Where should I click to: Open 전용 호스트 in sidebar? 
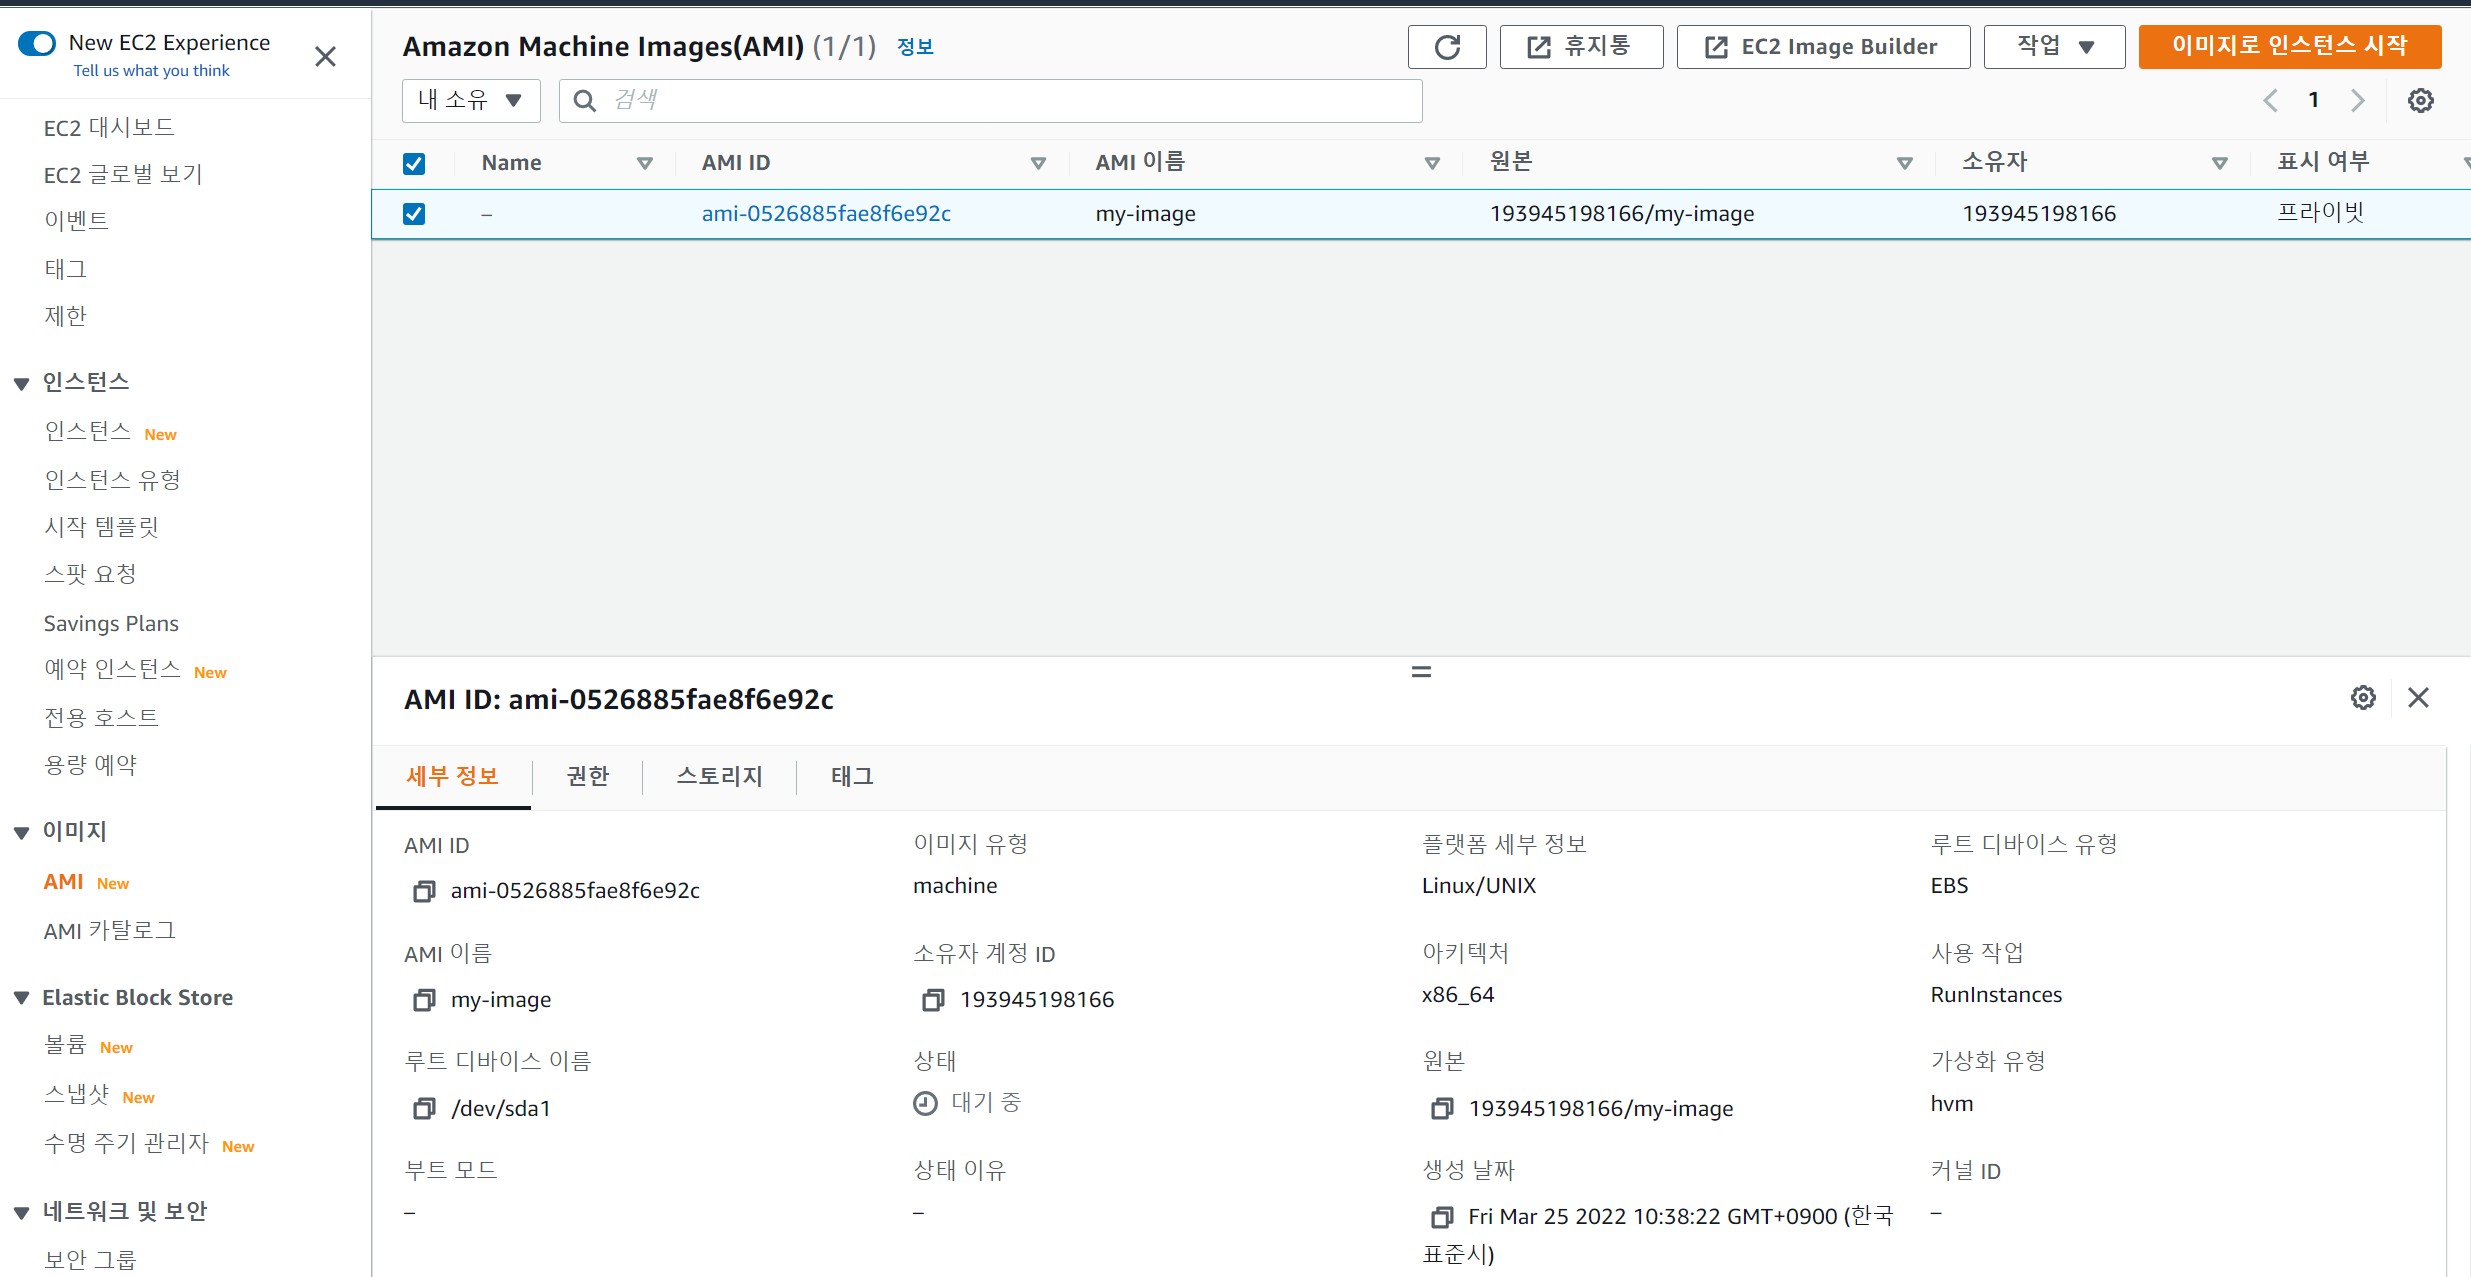coord(101,718)
